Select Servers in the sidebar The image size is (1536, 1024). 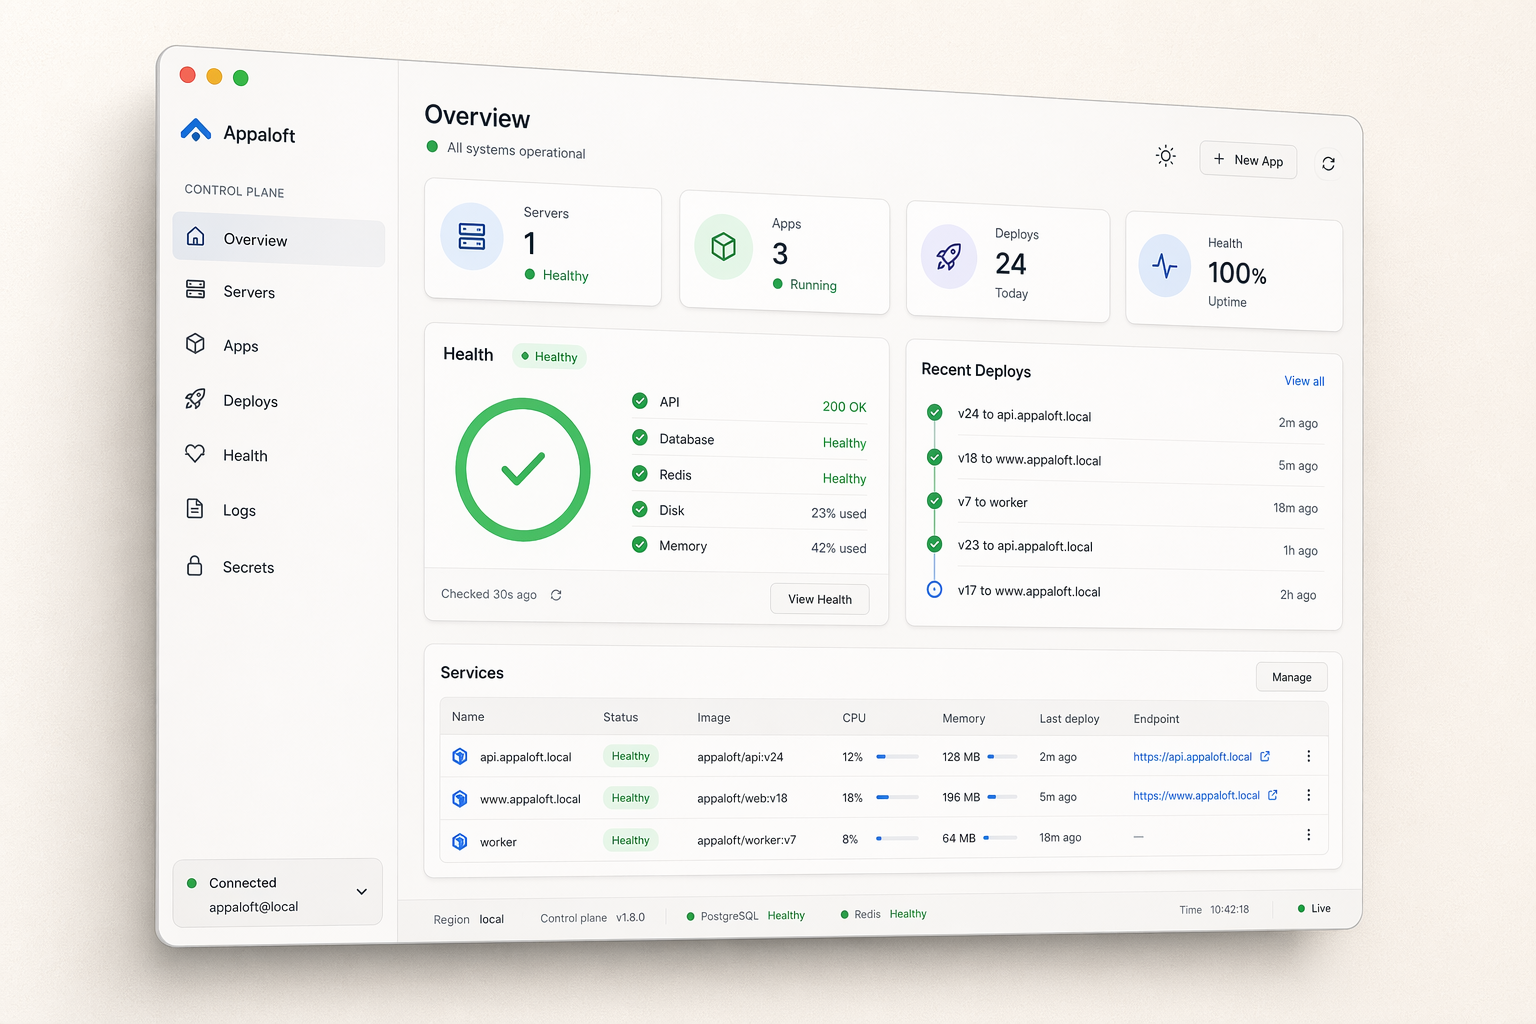(248, 291)
